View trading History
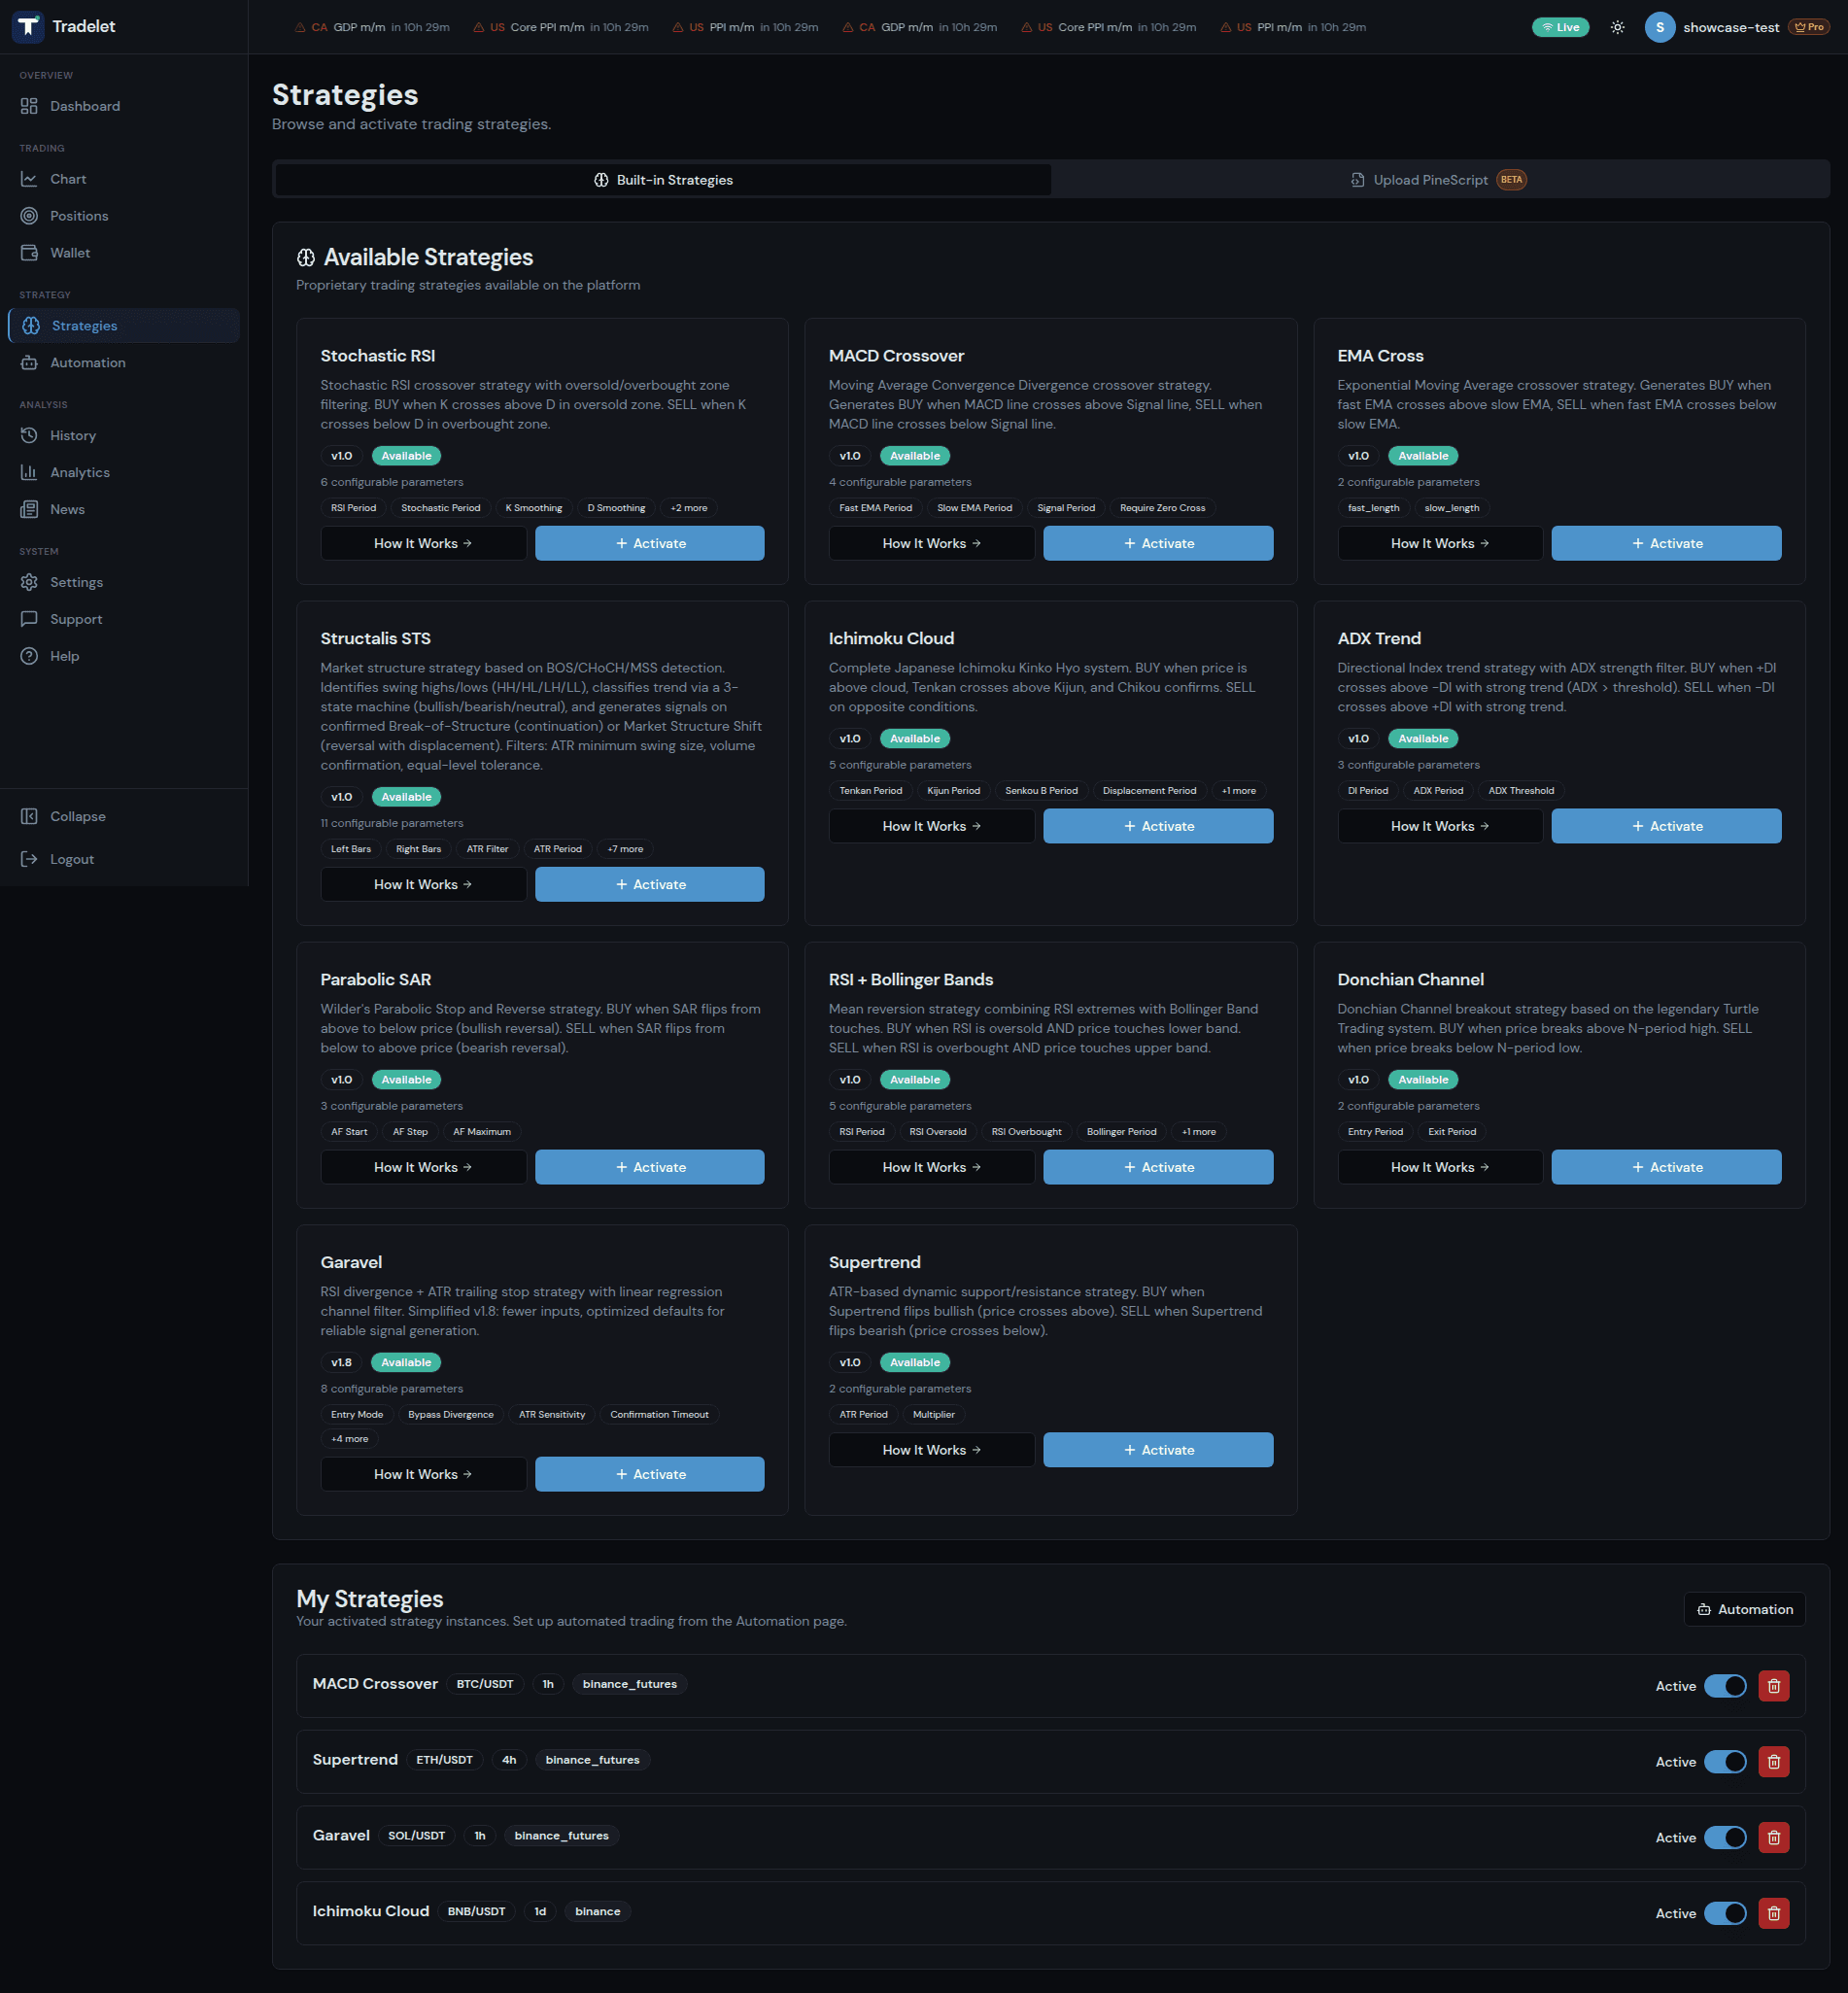Viewport: 1848px width, 1993px height. (72, 435)
